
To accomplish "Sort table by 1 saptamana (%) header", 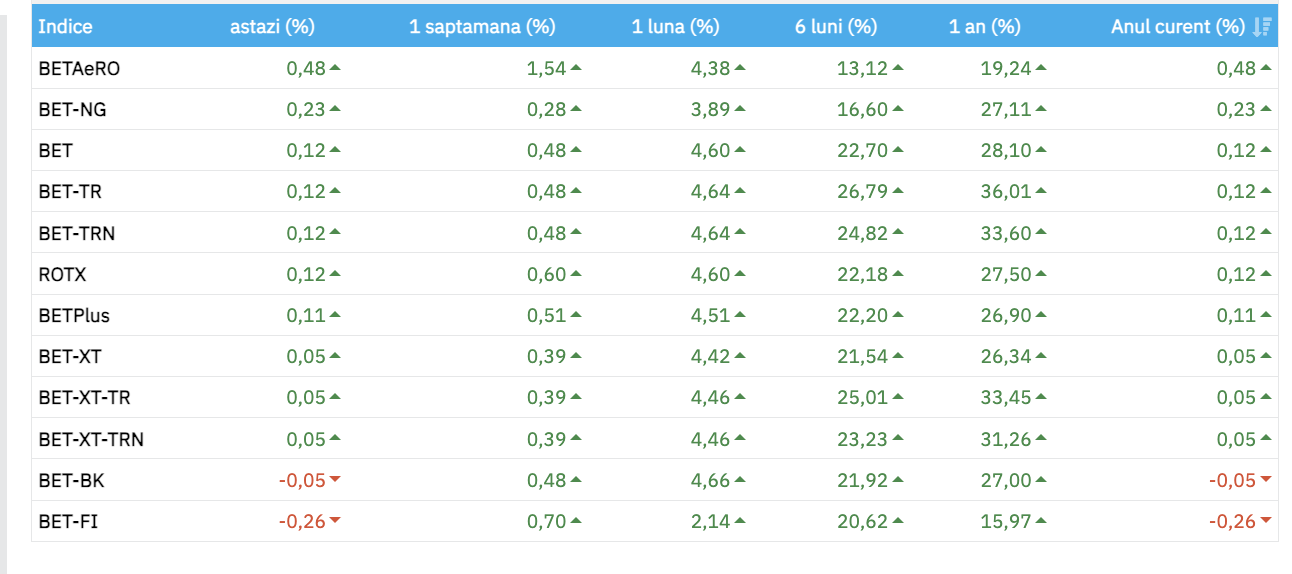I will coord(482,27).
